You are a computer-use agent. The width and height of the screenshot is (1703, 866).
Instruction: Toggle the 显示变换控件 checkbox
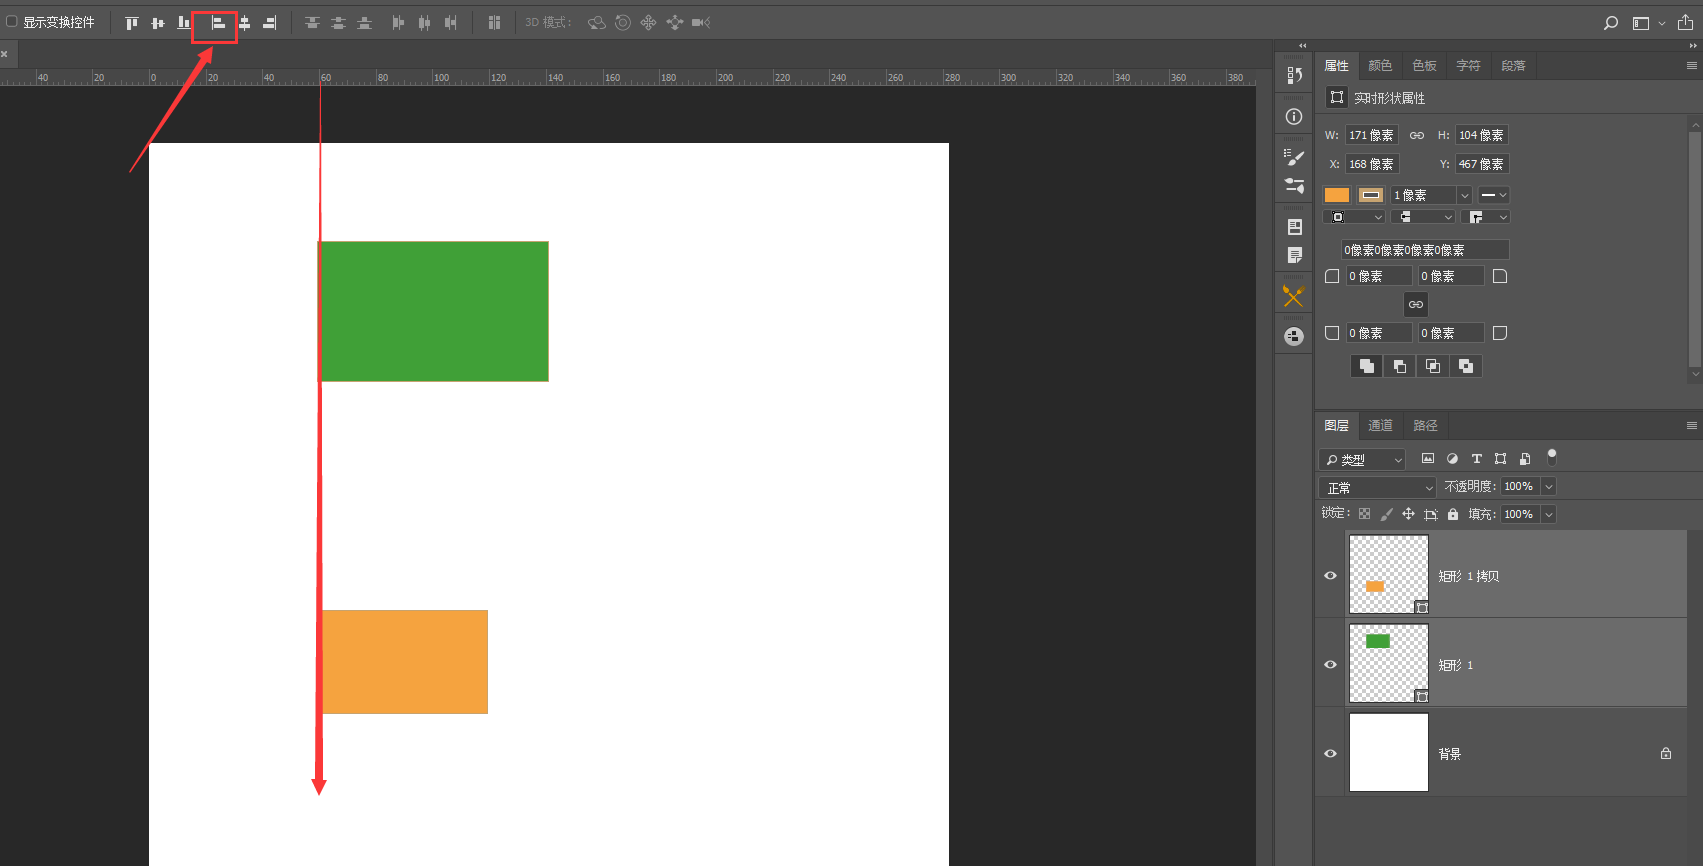(x=12, y=22)
